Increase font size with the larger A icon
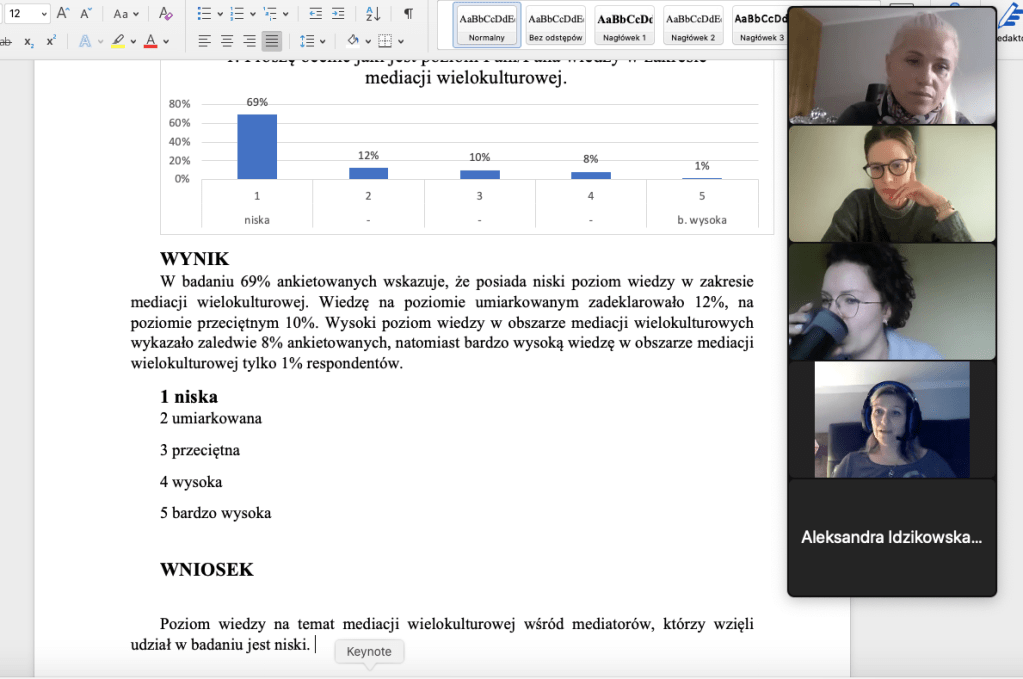 63,14
